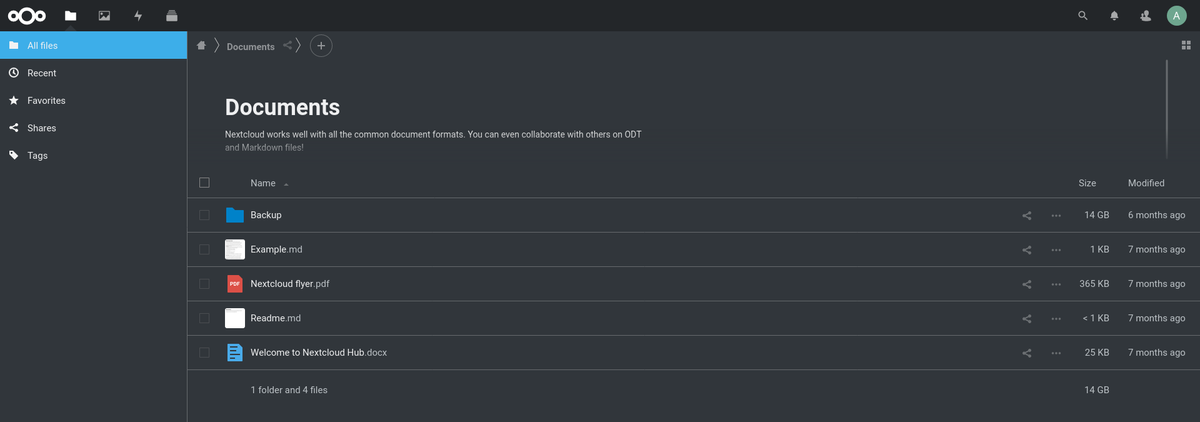Select the Example.md checkbox
This screenshot has width=1200, height=422.
click(x=204, y=249)
